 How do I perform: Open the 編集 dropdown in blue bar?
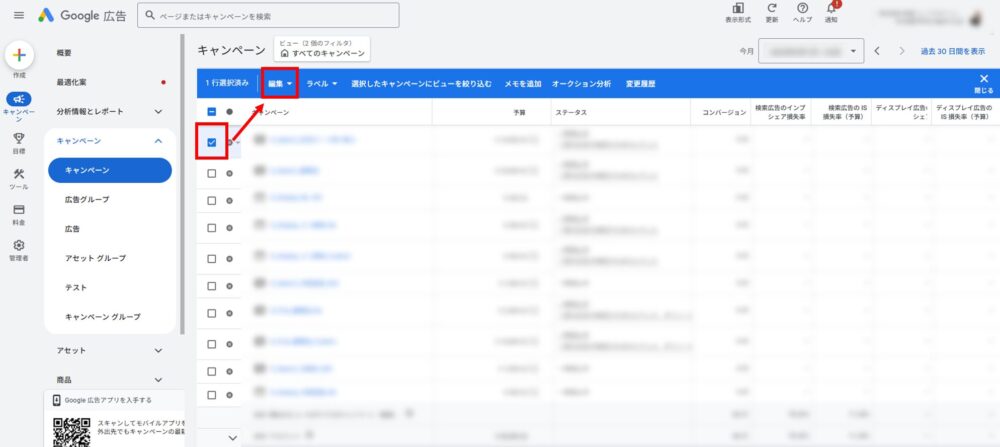[x=279, y=84]
